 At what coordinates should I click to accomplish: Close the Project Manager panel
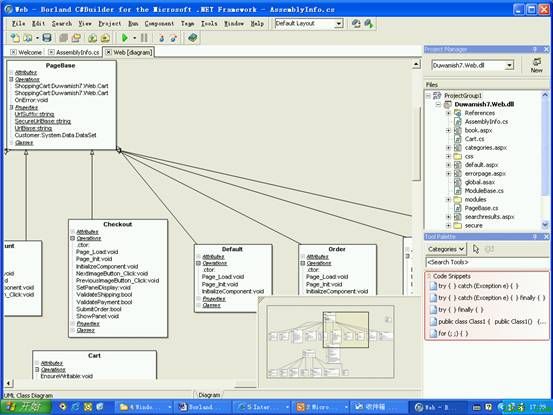point(546,49)
